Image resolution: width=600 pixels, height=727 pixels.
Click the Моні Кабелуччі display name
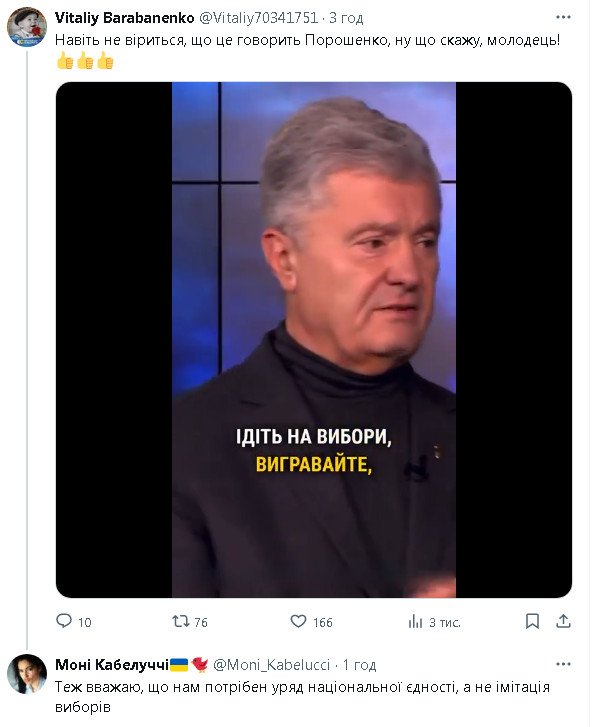[x=112, y=665]
